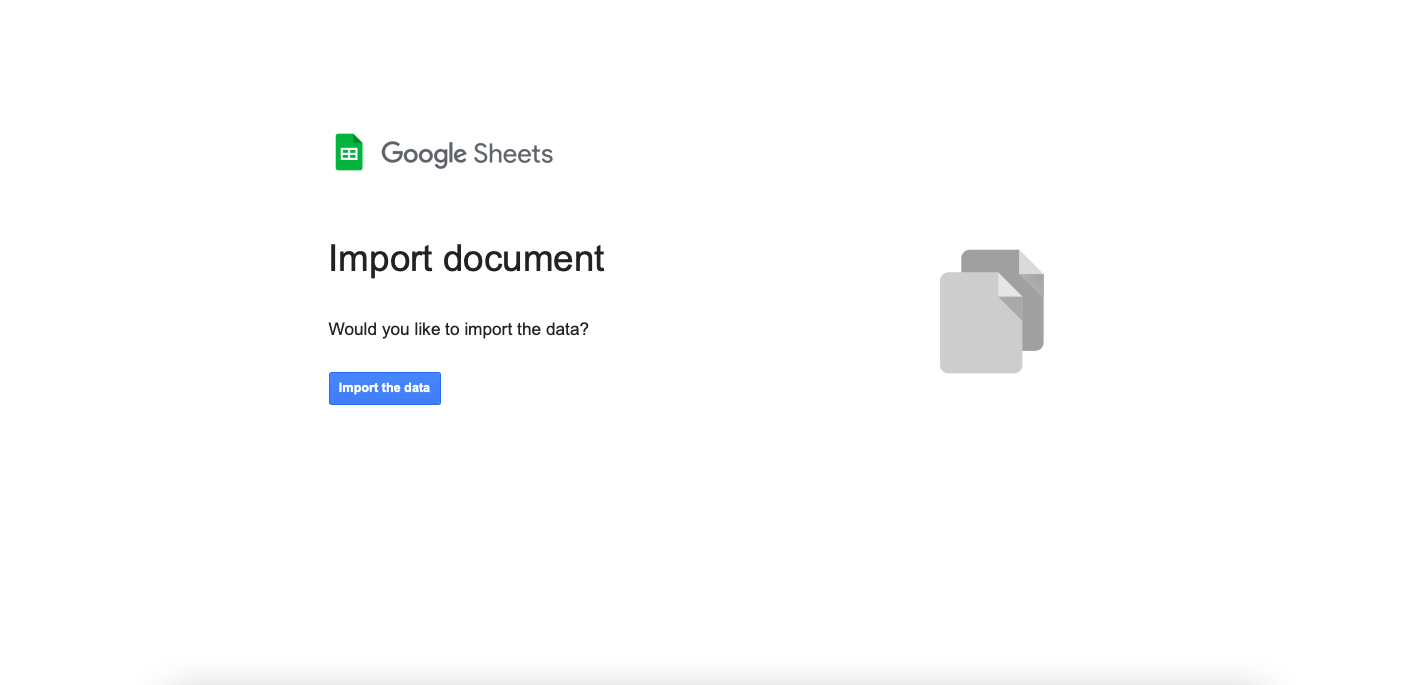This screenshot has height=685, width=1427.
Task: Select the Sheets wordmark text
Action: pos(513,154)
